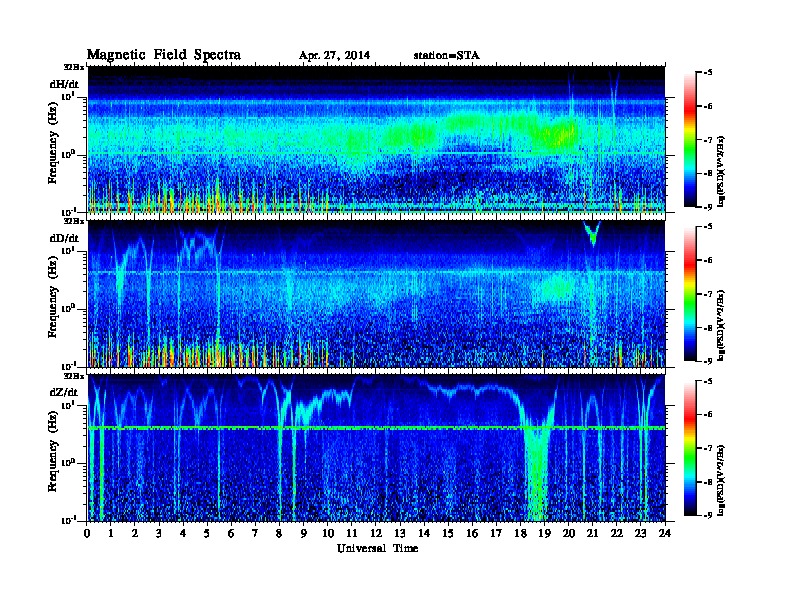The width and height of the screenshot is (792, 612).
Task: Click the "-5" tick on the dZ/dt color scale
Action: (x=708, y=381)
